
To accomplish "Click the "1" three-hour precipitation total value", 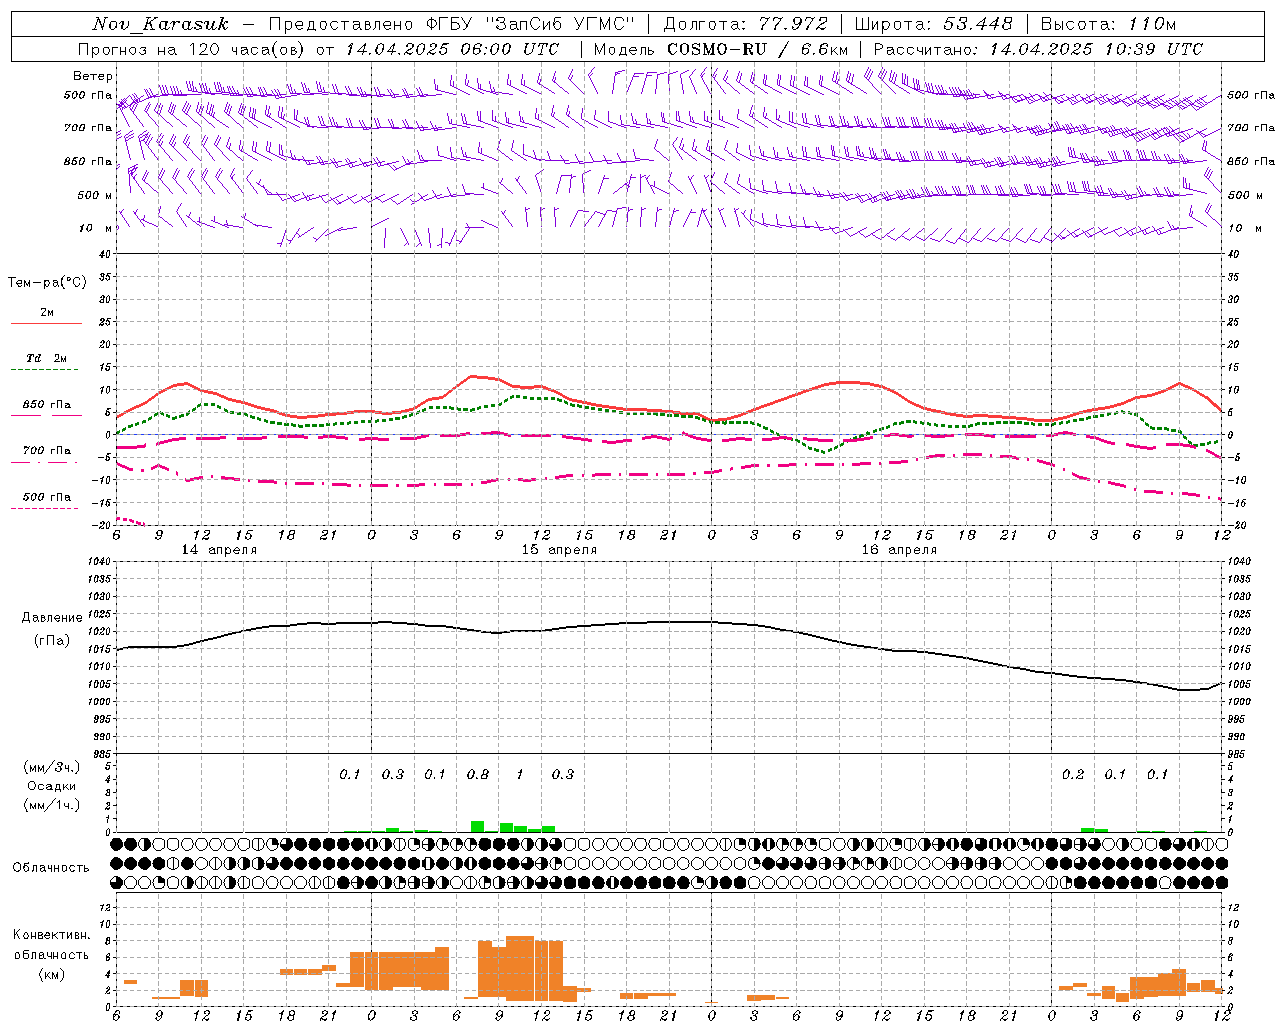I will point(519,775).
